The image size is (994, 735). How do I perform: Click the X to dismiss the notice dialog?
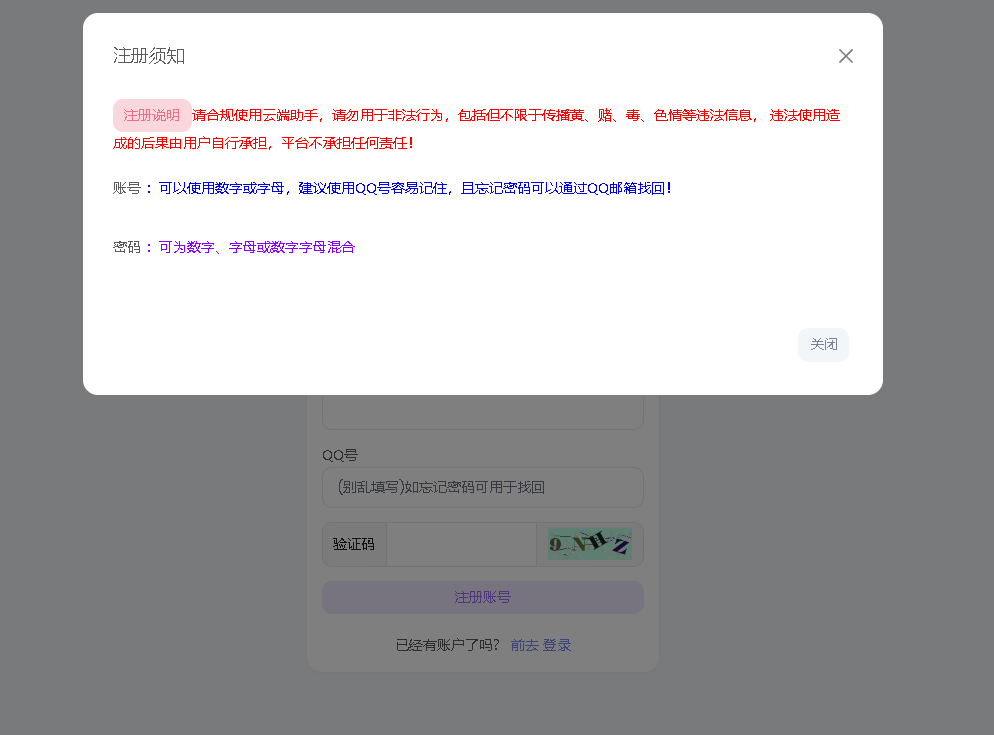coord(846,56)
